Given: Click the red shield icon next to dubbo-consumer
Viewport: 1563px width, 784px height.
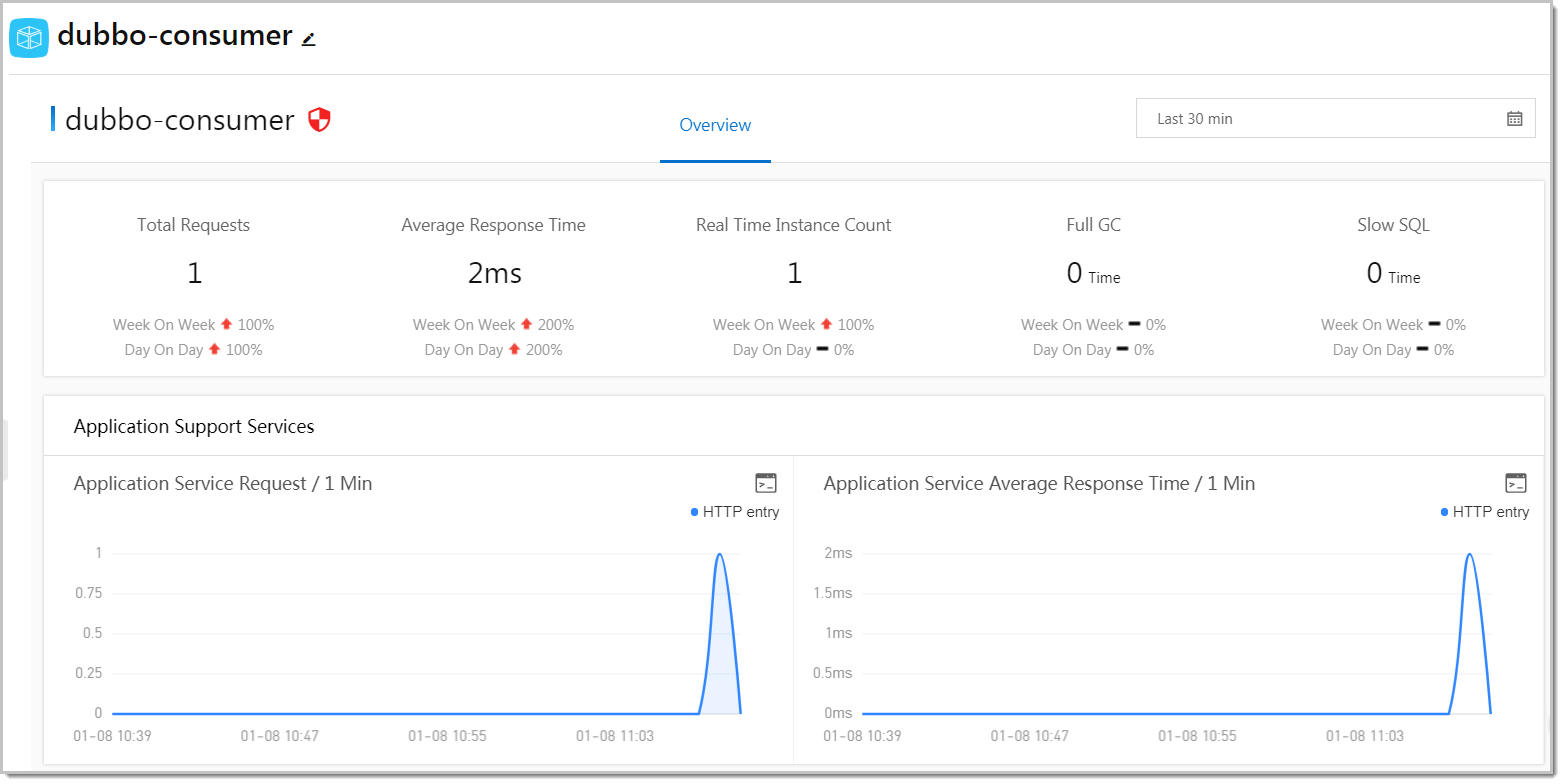Looking at the screenshot, I should [319, 120].
